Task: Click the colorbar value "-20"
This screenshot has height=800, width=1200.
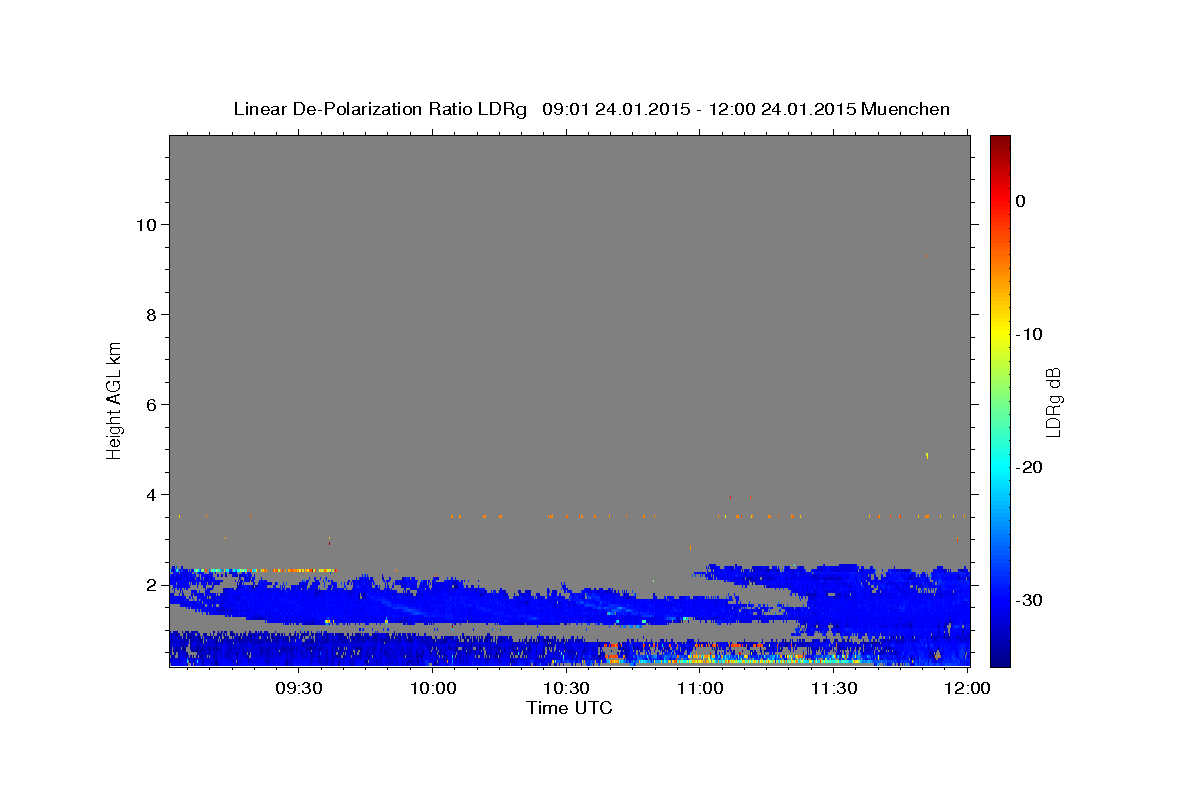Action: point(1029,467)
